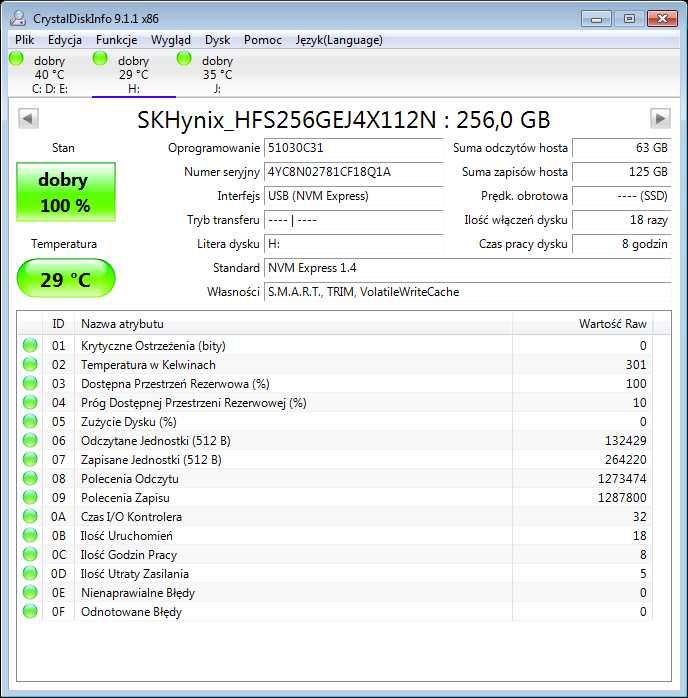Click green status circle for H: disk

coord(100,58)
